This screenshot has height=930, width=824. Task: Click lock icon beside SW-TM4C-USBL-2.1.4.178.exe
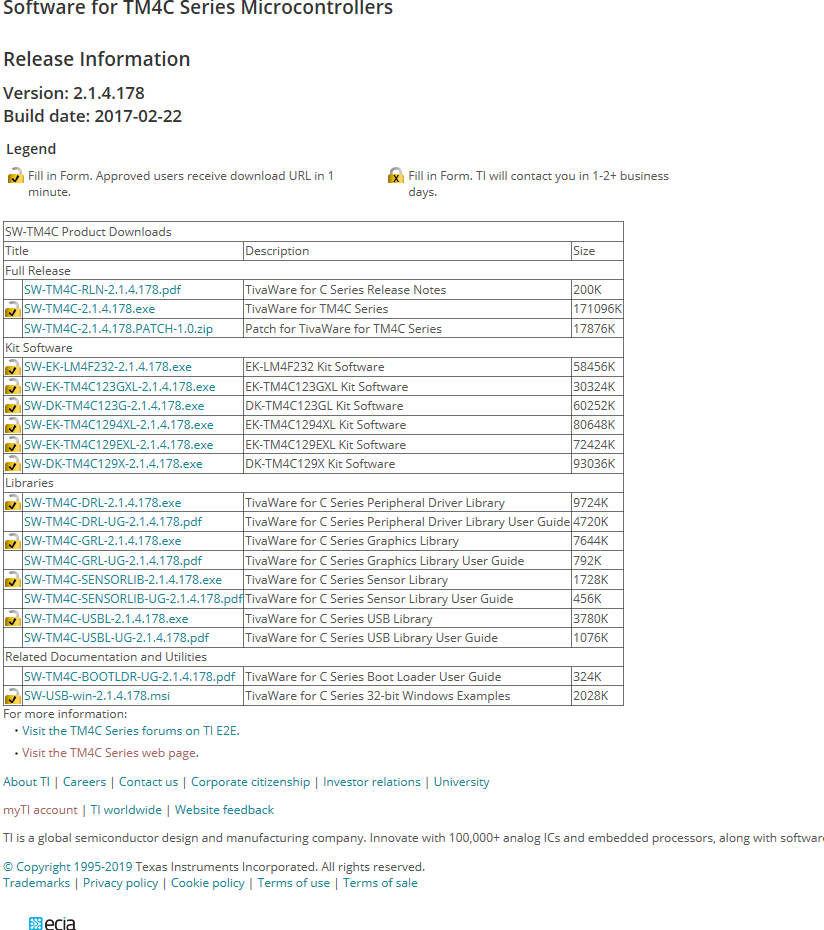click(12, 619)
